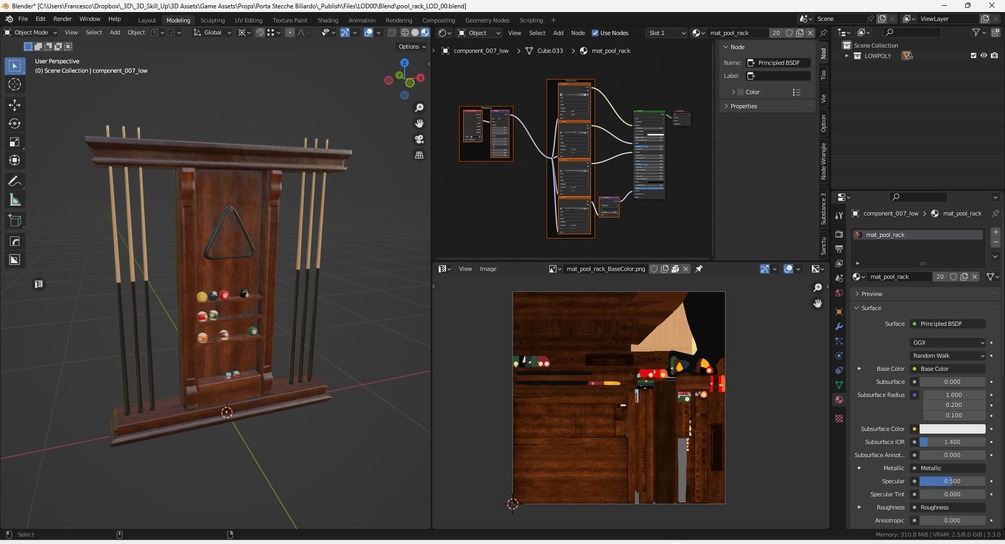Select the Rotate tool
The image size is (1005, 544).
pyautogui.click(x=15, y=123)
